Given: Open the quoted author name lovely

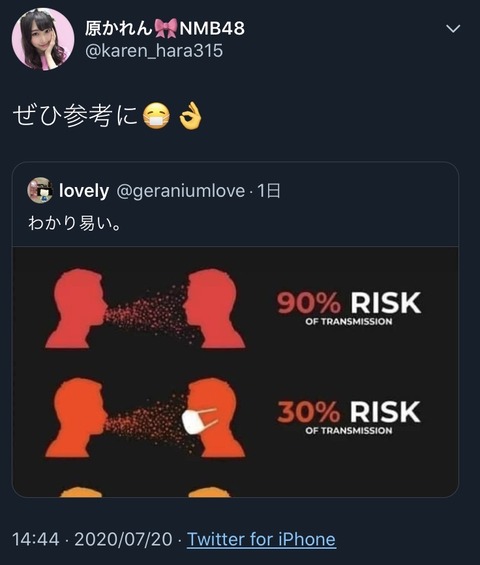Looking at the screenshot, I should (84, 190).
